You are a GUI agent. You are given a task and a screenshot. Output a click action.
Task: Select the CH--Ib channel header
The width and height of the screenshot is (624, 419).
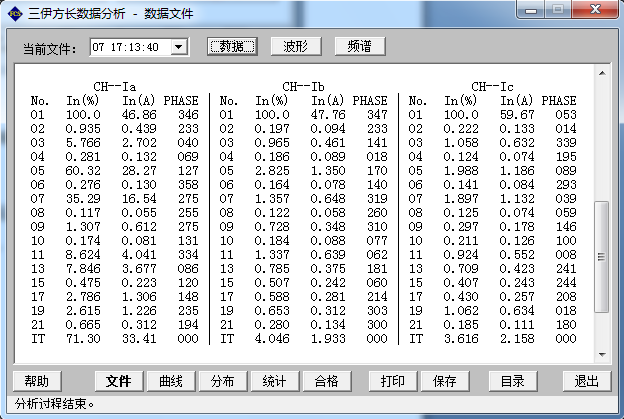pyautogui.click(x=303, y=87)
